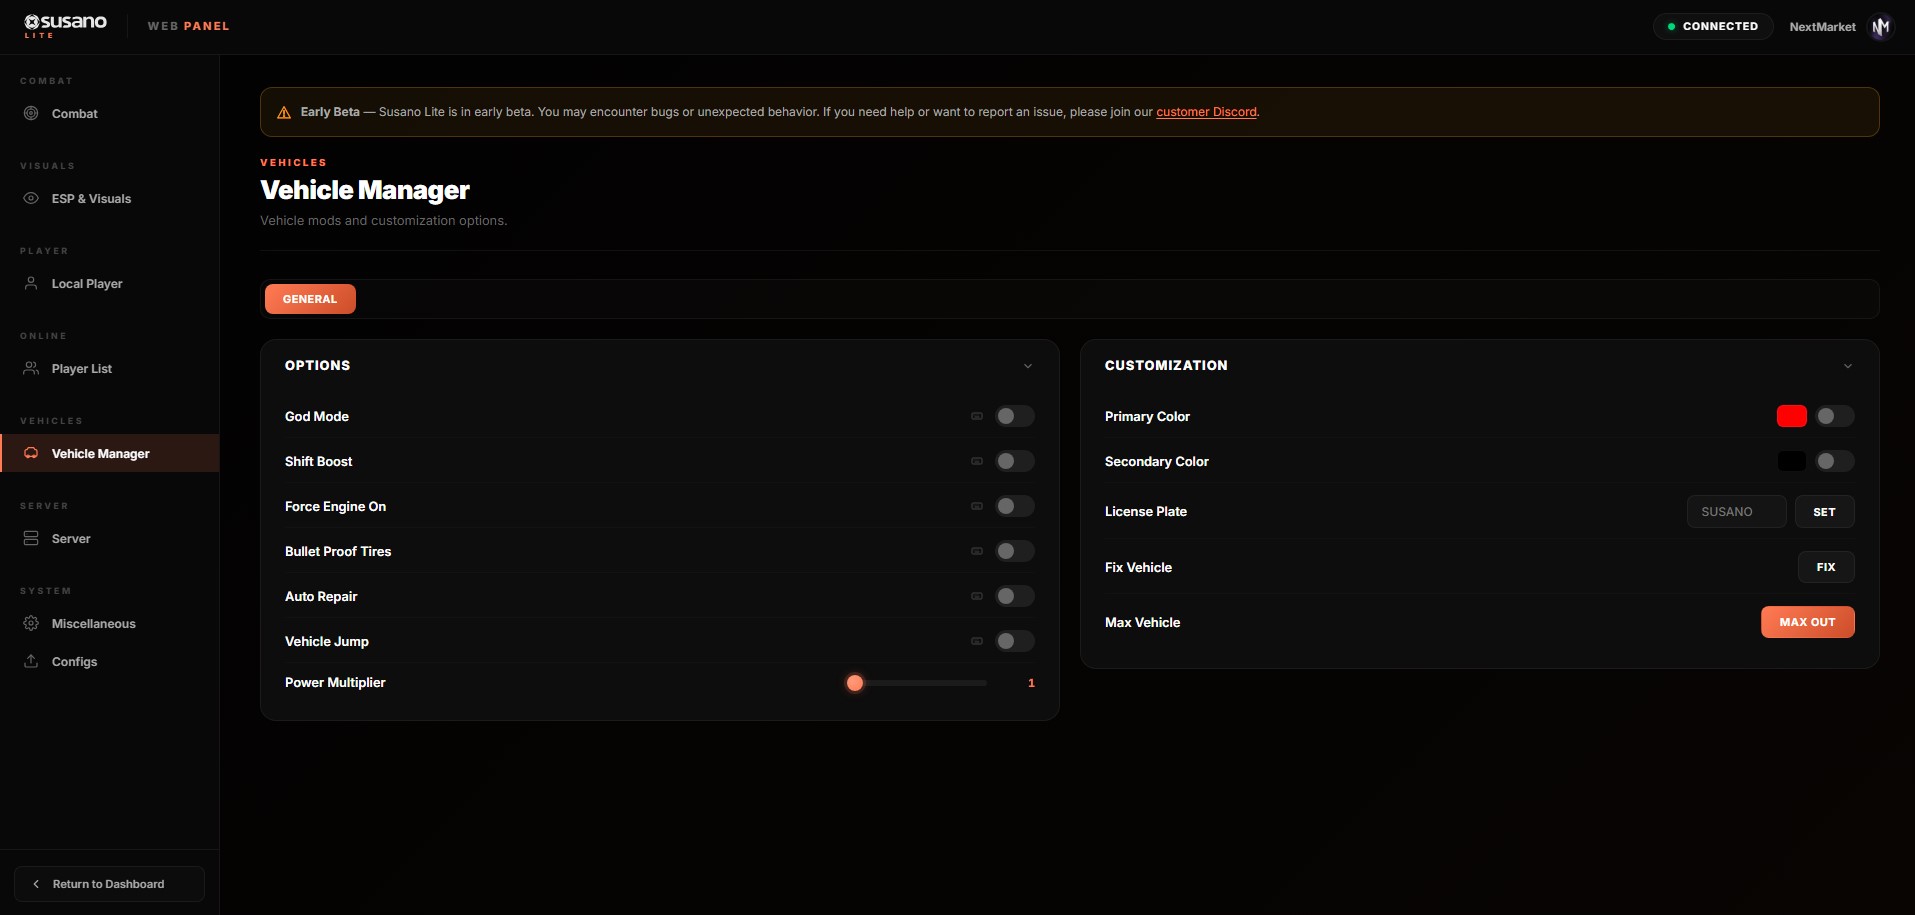
Task: Click the ESP & Visuals eye icon
Action: click(31, 198)
